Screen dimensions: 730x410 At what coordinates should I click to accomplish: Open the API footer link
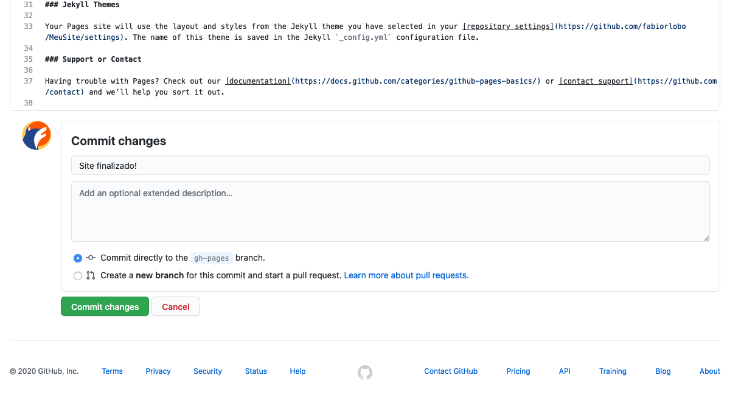pos(564,371)
